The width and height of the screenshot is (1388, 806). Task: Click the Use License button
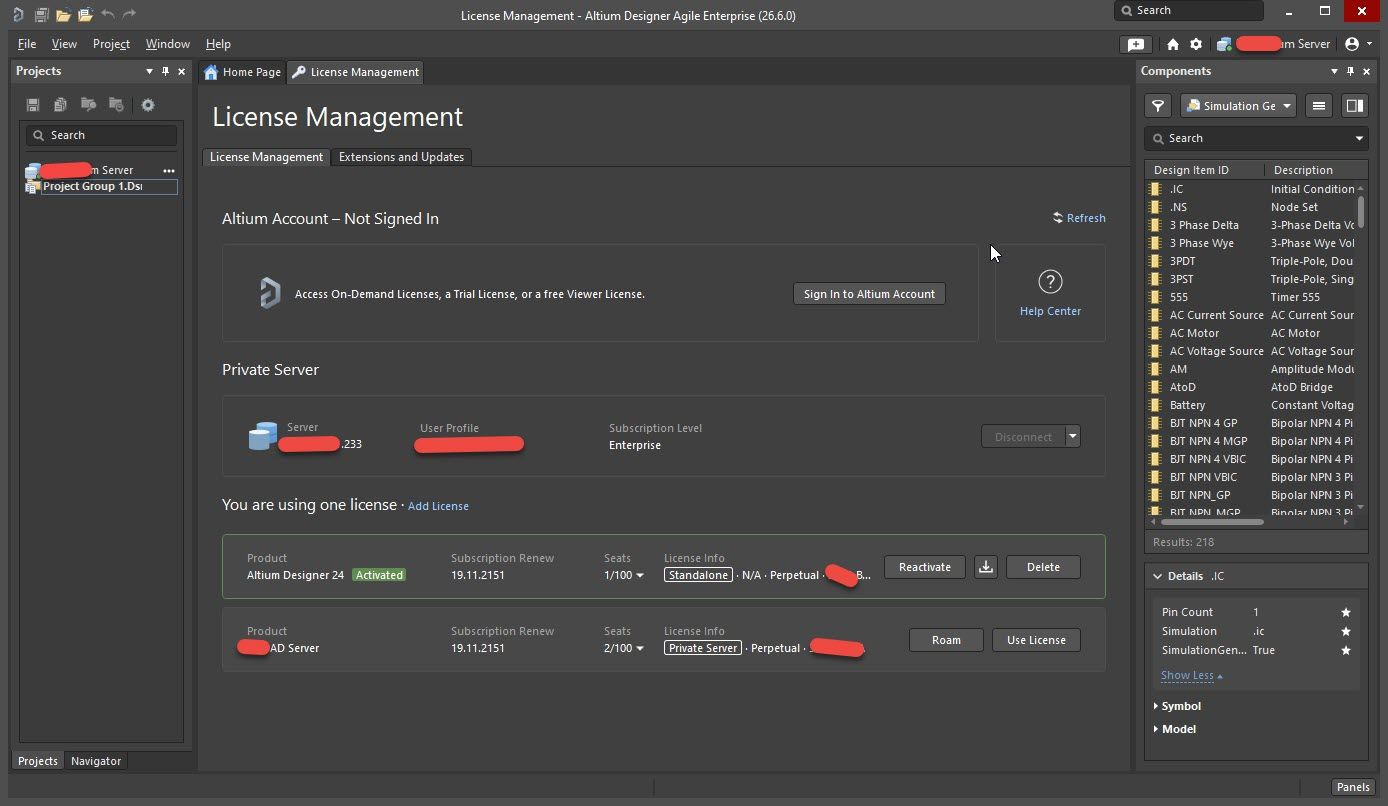[1036, 640]
